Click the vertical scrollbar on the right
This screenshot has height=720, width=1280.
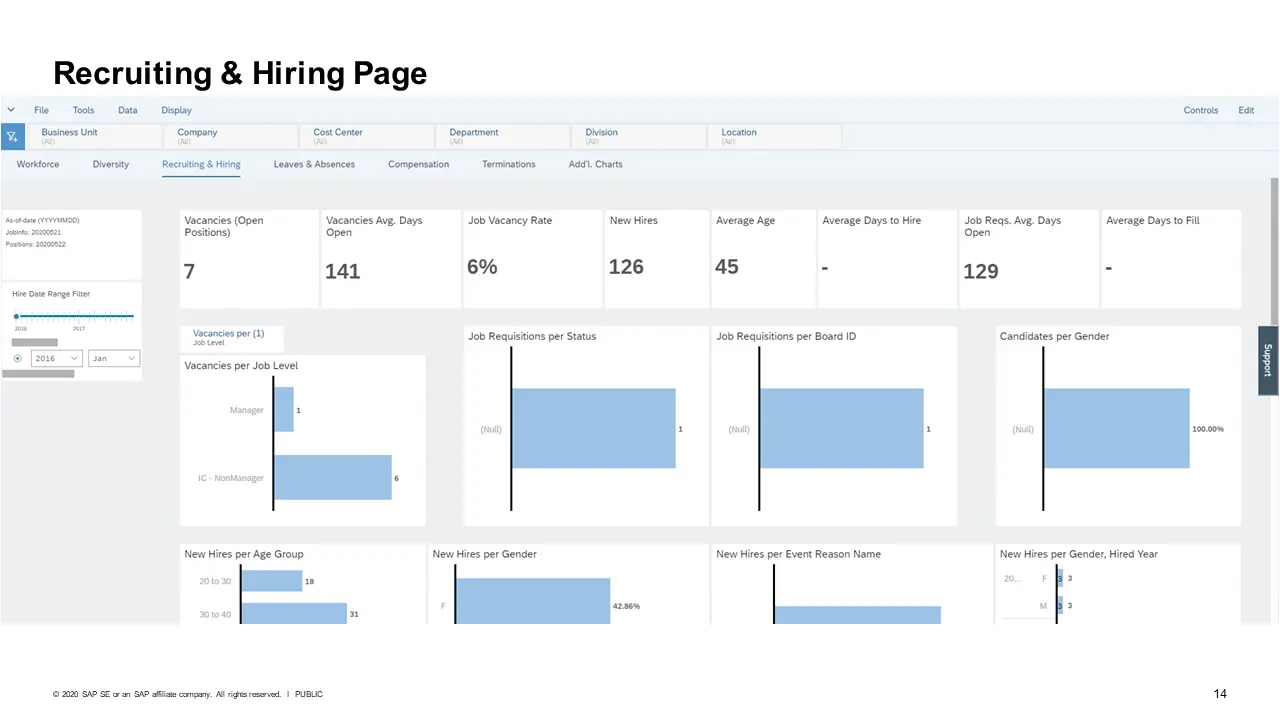tap(1273, 250)
